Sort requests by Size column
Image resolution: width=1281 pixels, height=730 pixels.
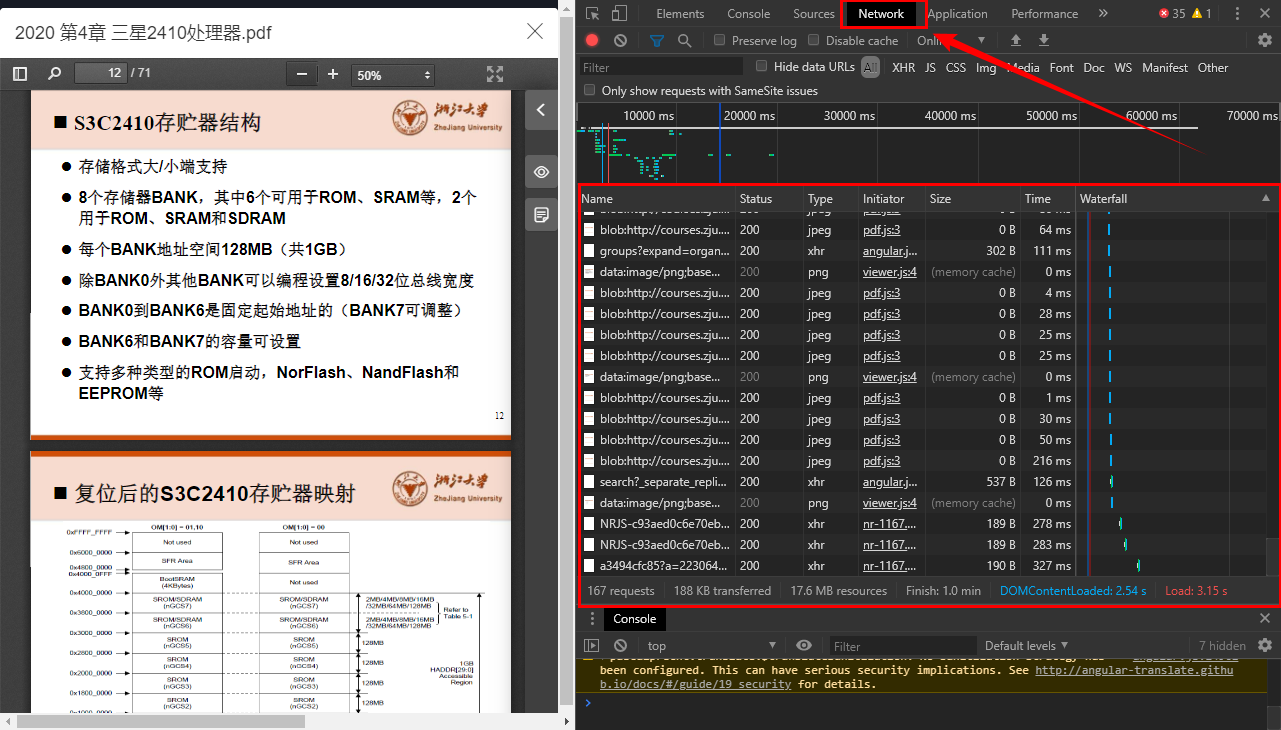(x=972, y=198)
